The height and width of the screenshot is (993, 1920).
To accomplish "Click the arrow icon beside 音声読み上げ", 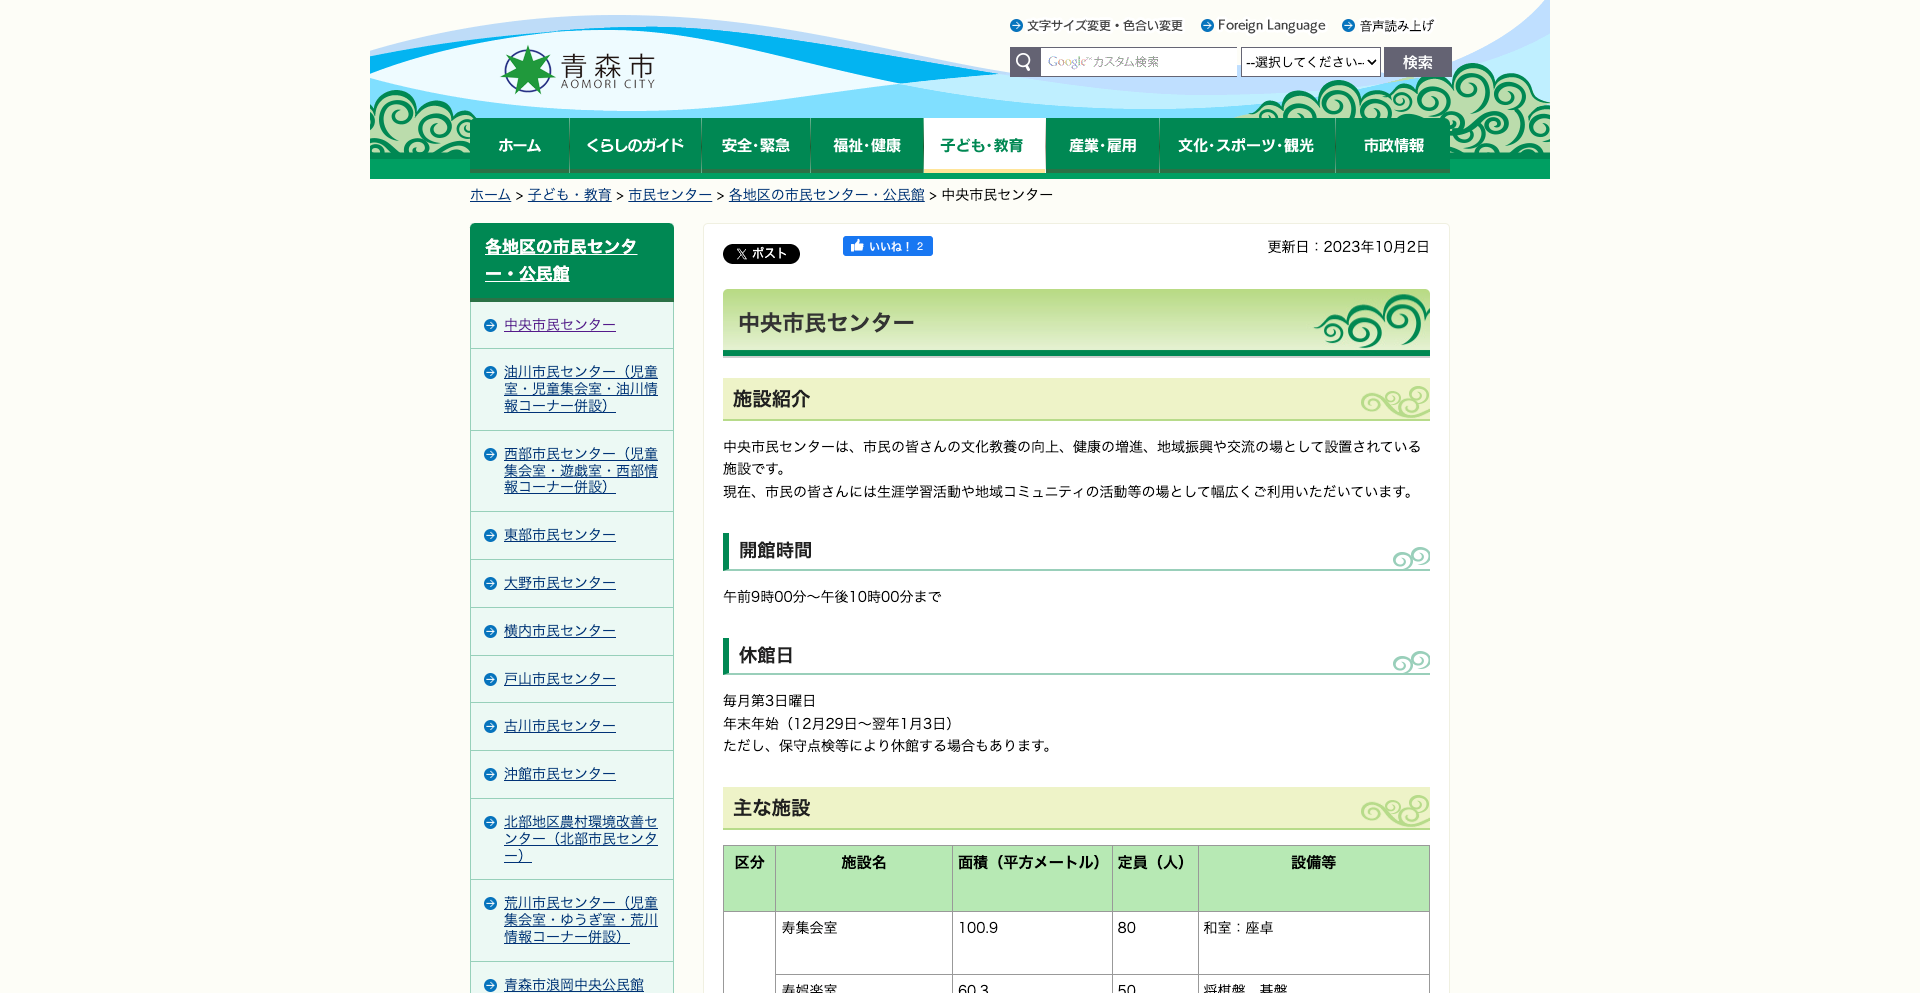I will click(x=1346, y=25).
